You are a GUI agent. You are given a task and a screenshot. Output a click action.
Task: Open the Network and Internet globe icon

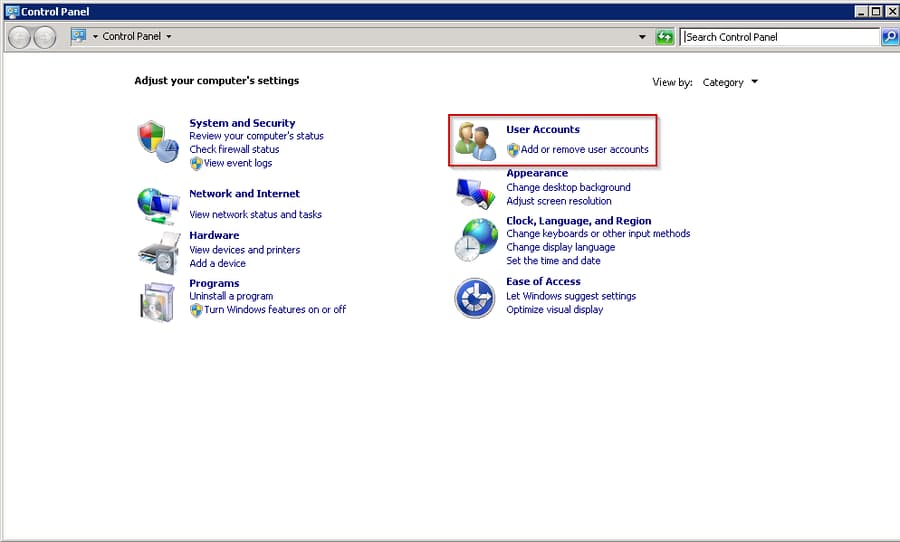point(158,206)
